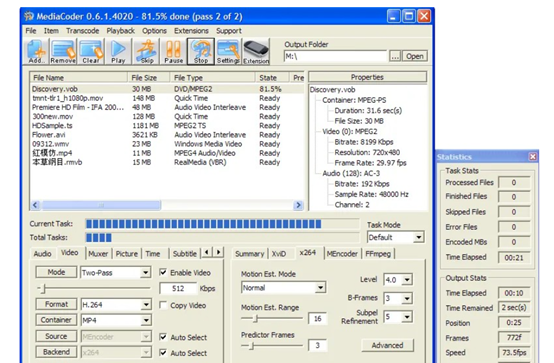Open the Playback menu
Image resolution: width=554 pixels, height=363 pixels.
(x=120, y=31)
